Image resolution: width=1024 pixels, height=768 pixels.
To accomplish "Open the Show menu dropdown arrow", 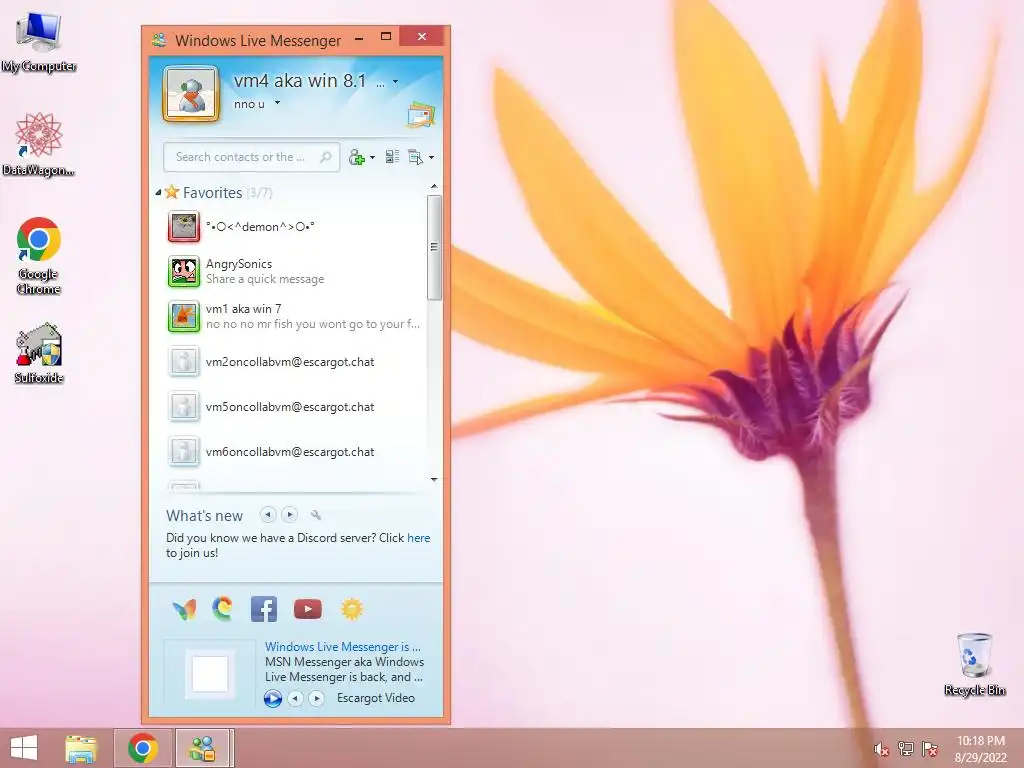I will point(431,157).
